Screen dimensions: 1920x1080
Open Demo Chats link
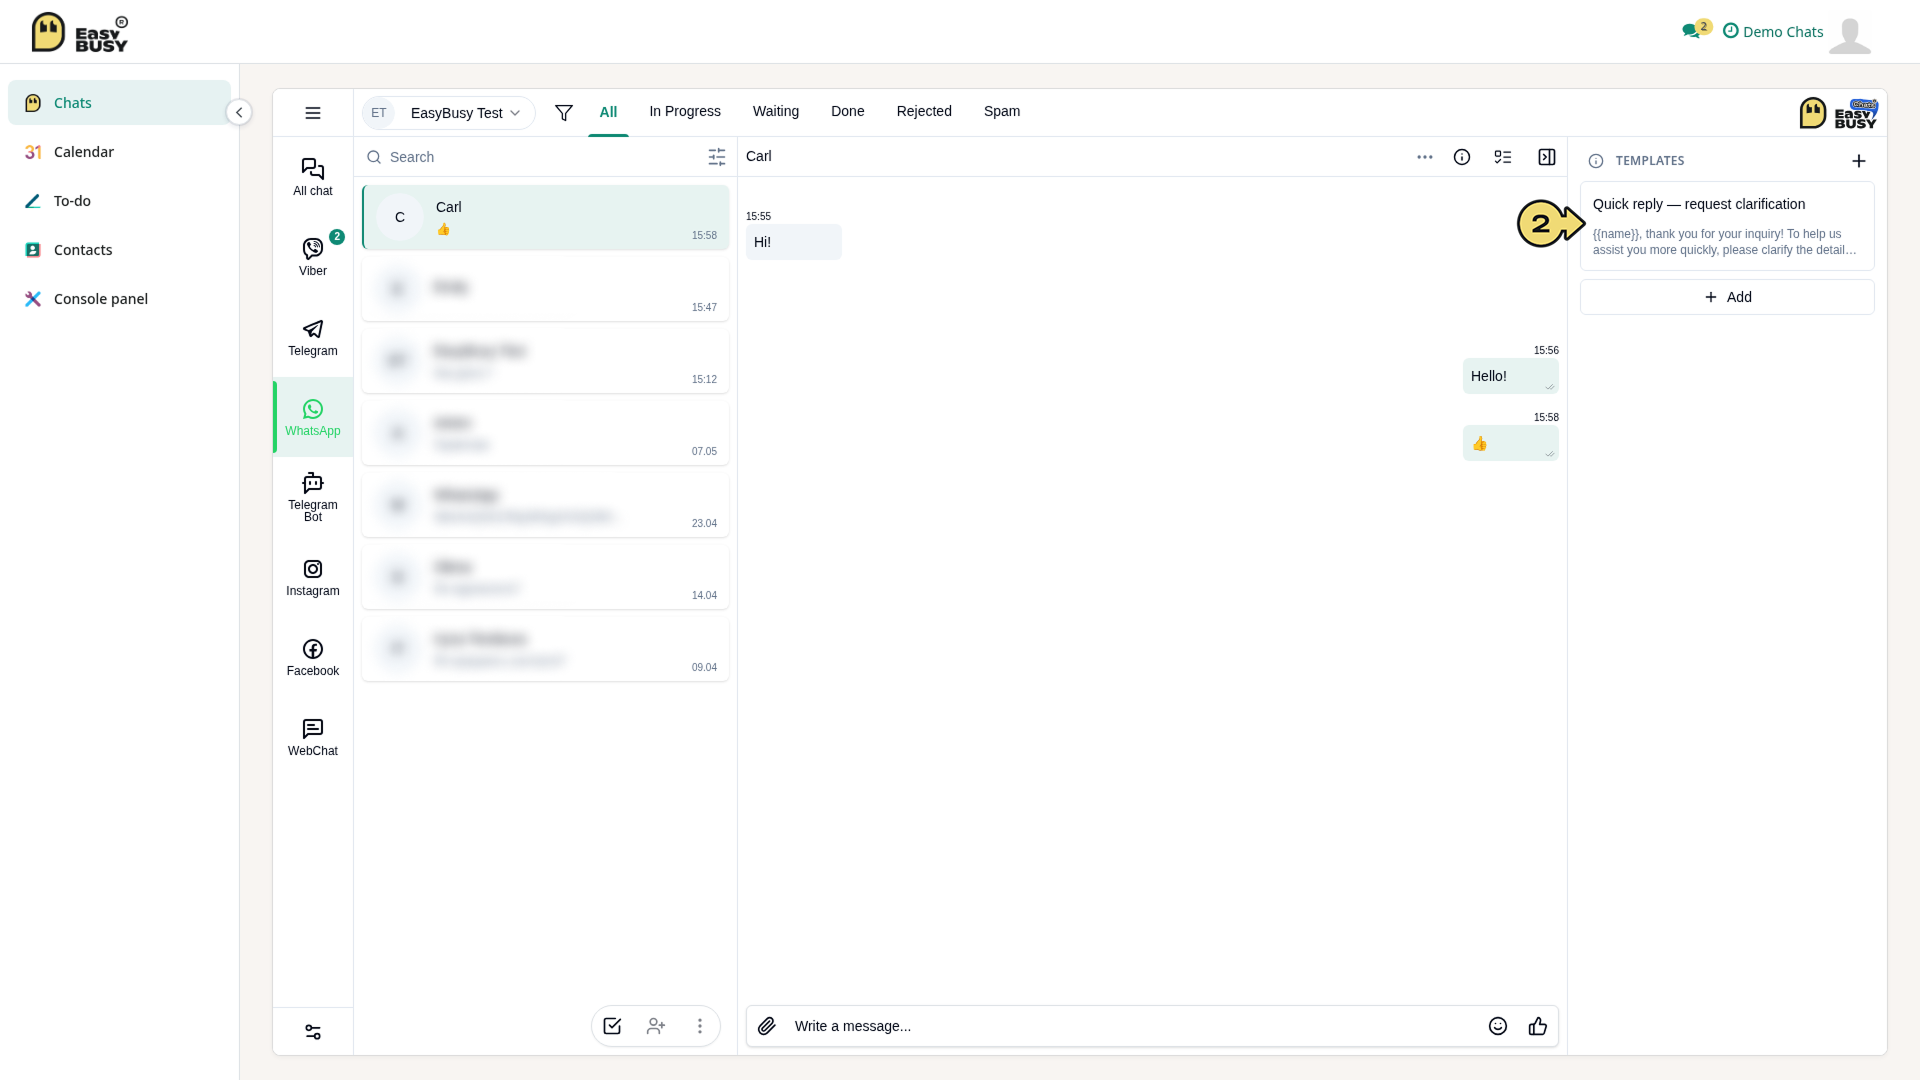[x=1773, y=31]
